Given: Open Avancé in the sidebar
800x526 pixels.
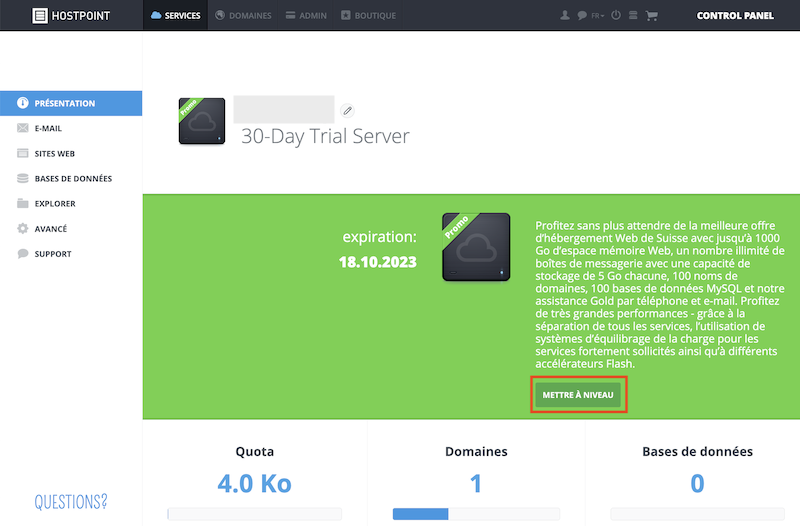Looking at the screenshot, I should point(71,229).
